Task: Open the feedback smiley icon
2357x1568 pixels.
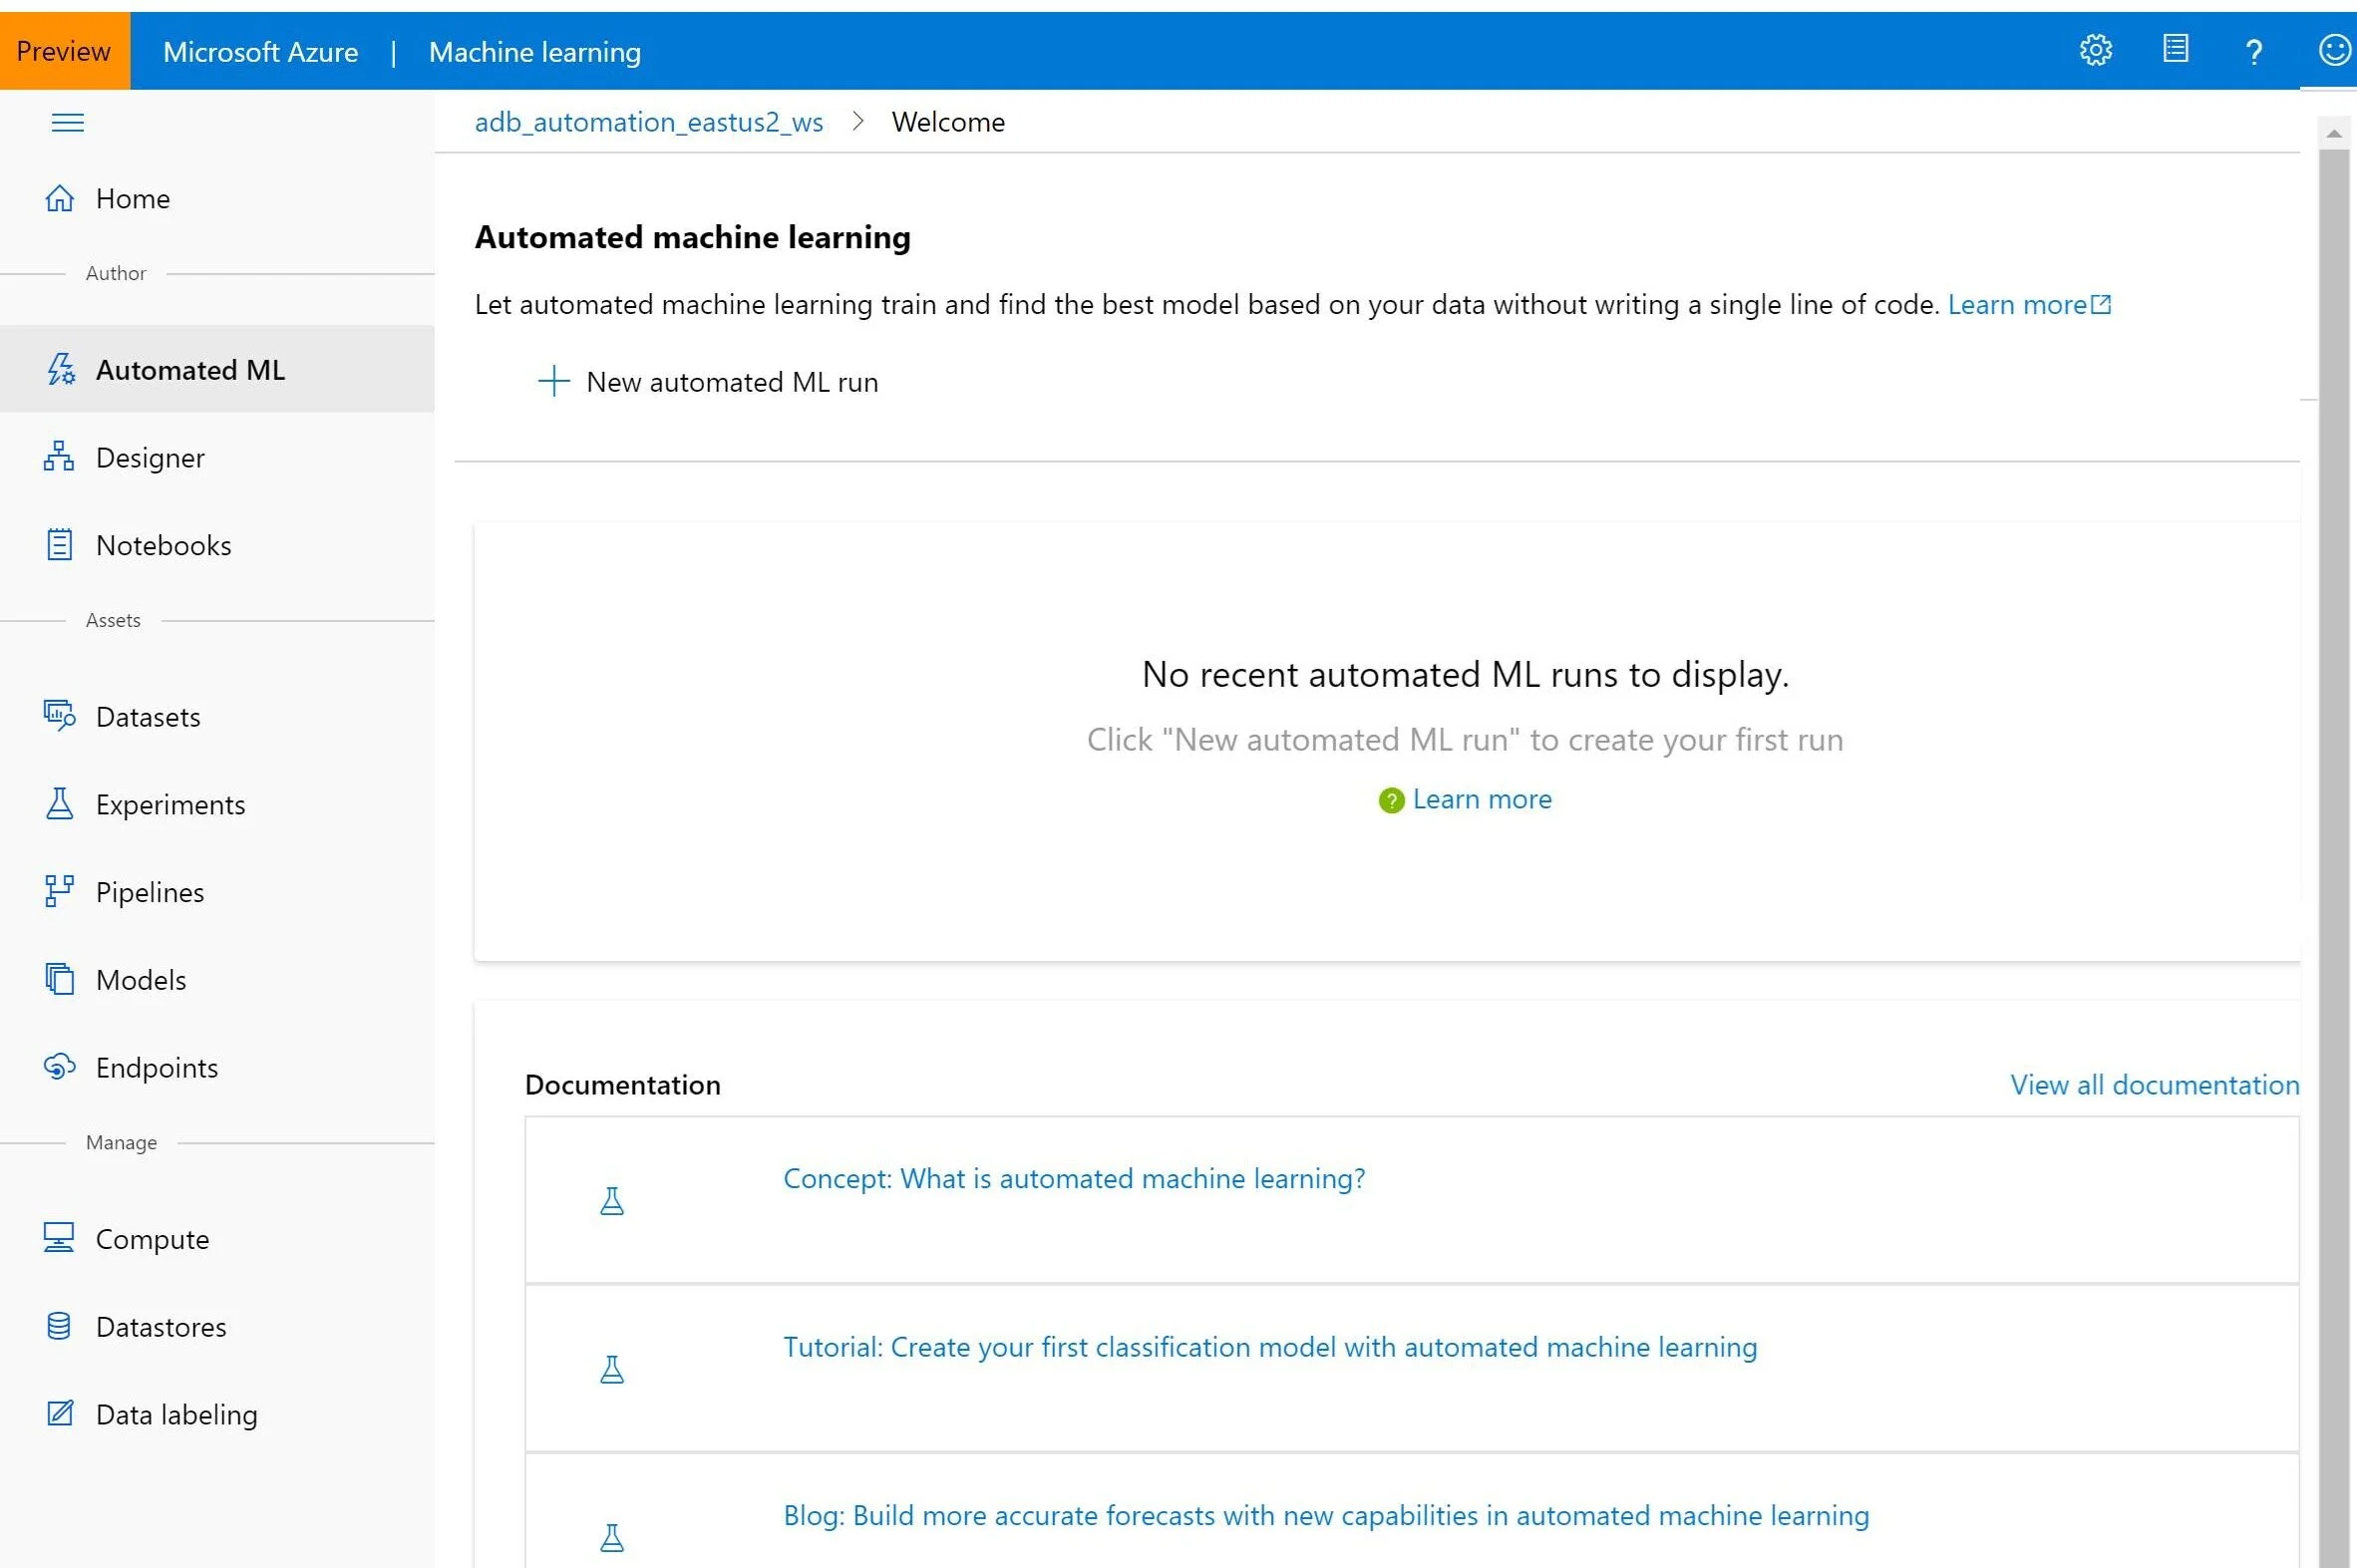Action: click(2333, 50)
